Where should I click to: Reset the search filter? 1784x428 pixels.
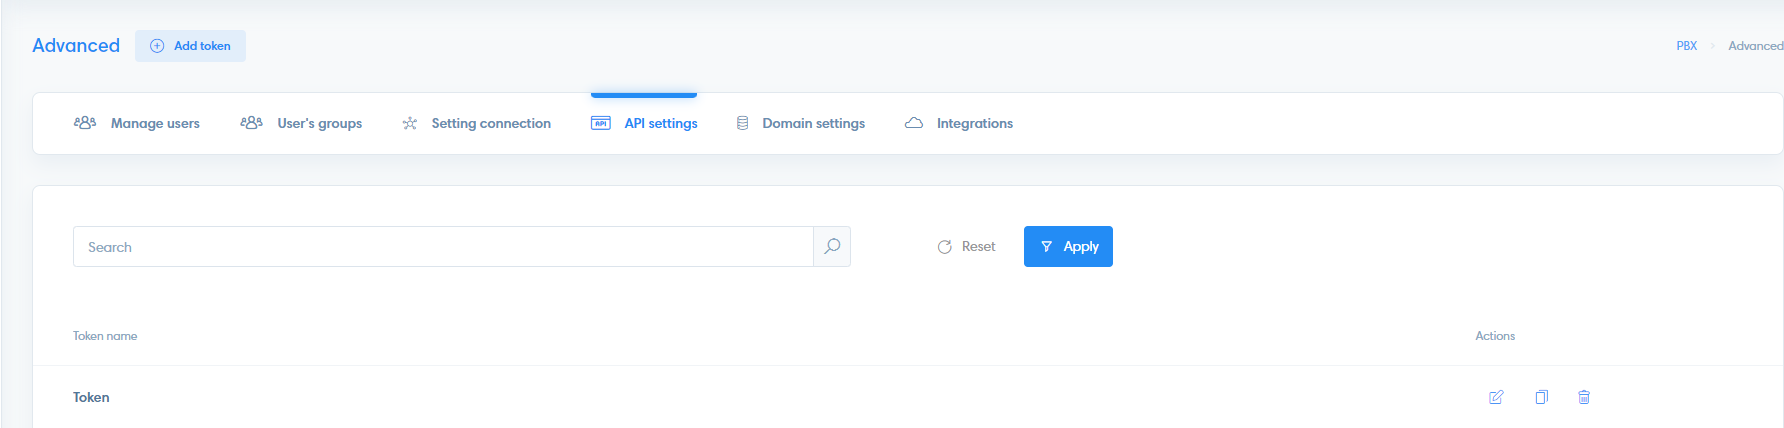(x=966, y=247)
